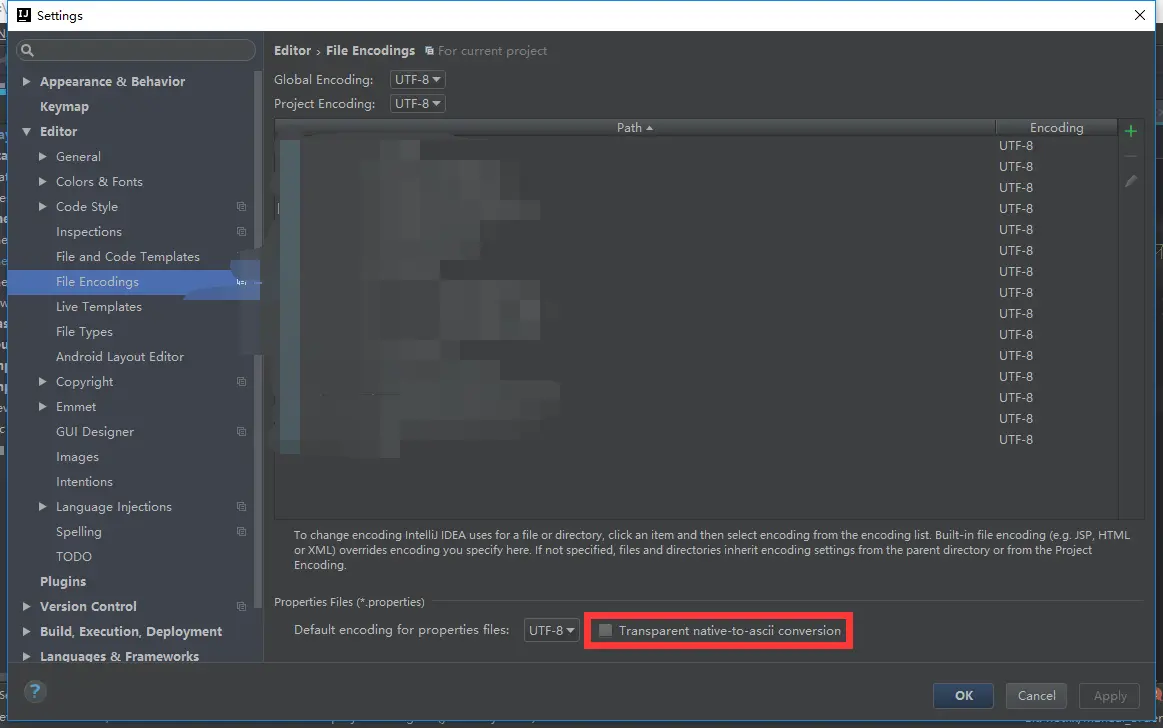1163x728 pixels.
Task: Open the Global Encoding dropdown
Action: (417, 79)
